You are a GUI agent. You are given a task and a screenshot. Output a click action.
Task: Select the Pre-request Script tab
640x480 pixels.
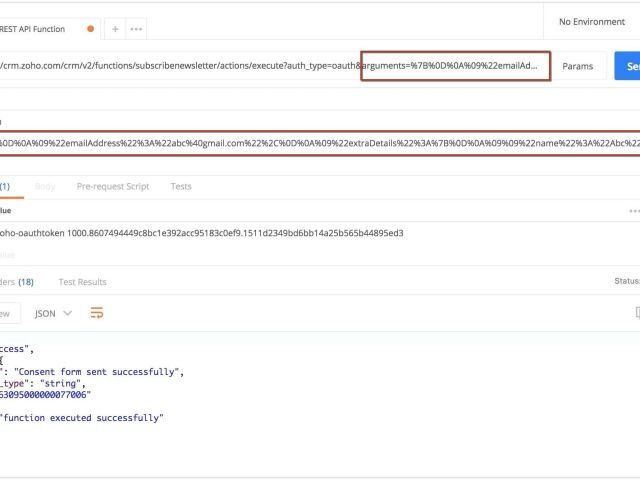click(x=113, y=187)
